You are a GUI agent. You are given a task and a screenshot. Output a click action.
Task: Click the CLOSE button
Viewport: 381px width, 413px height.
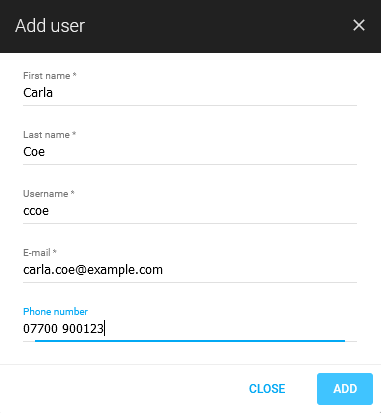(x=267, y=389)
